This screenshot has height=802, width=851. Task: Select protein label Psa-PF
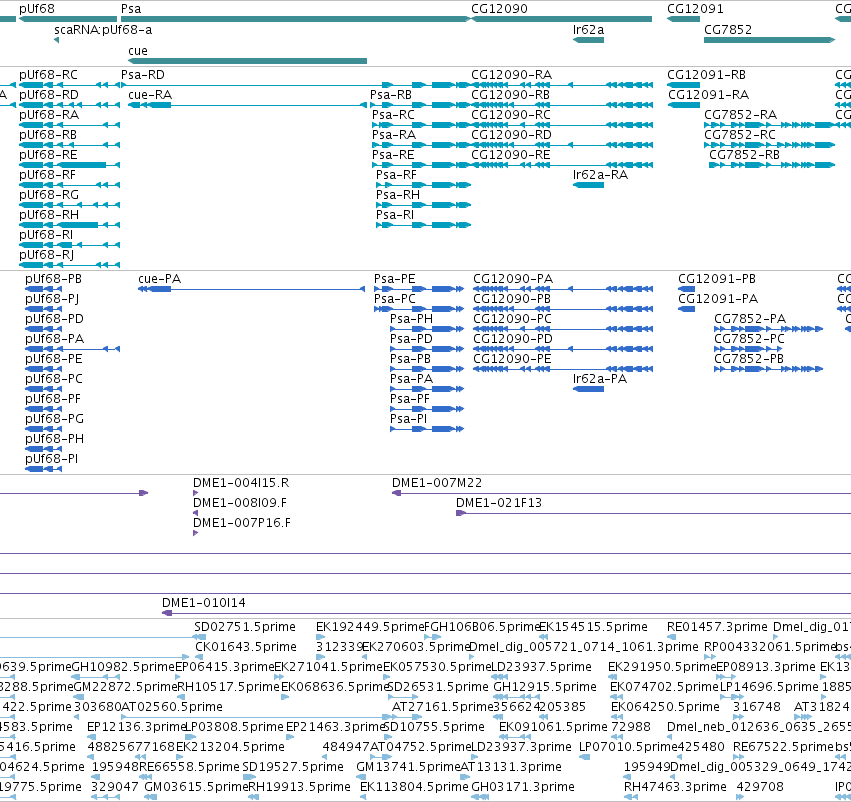click(410, 399)
